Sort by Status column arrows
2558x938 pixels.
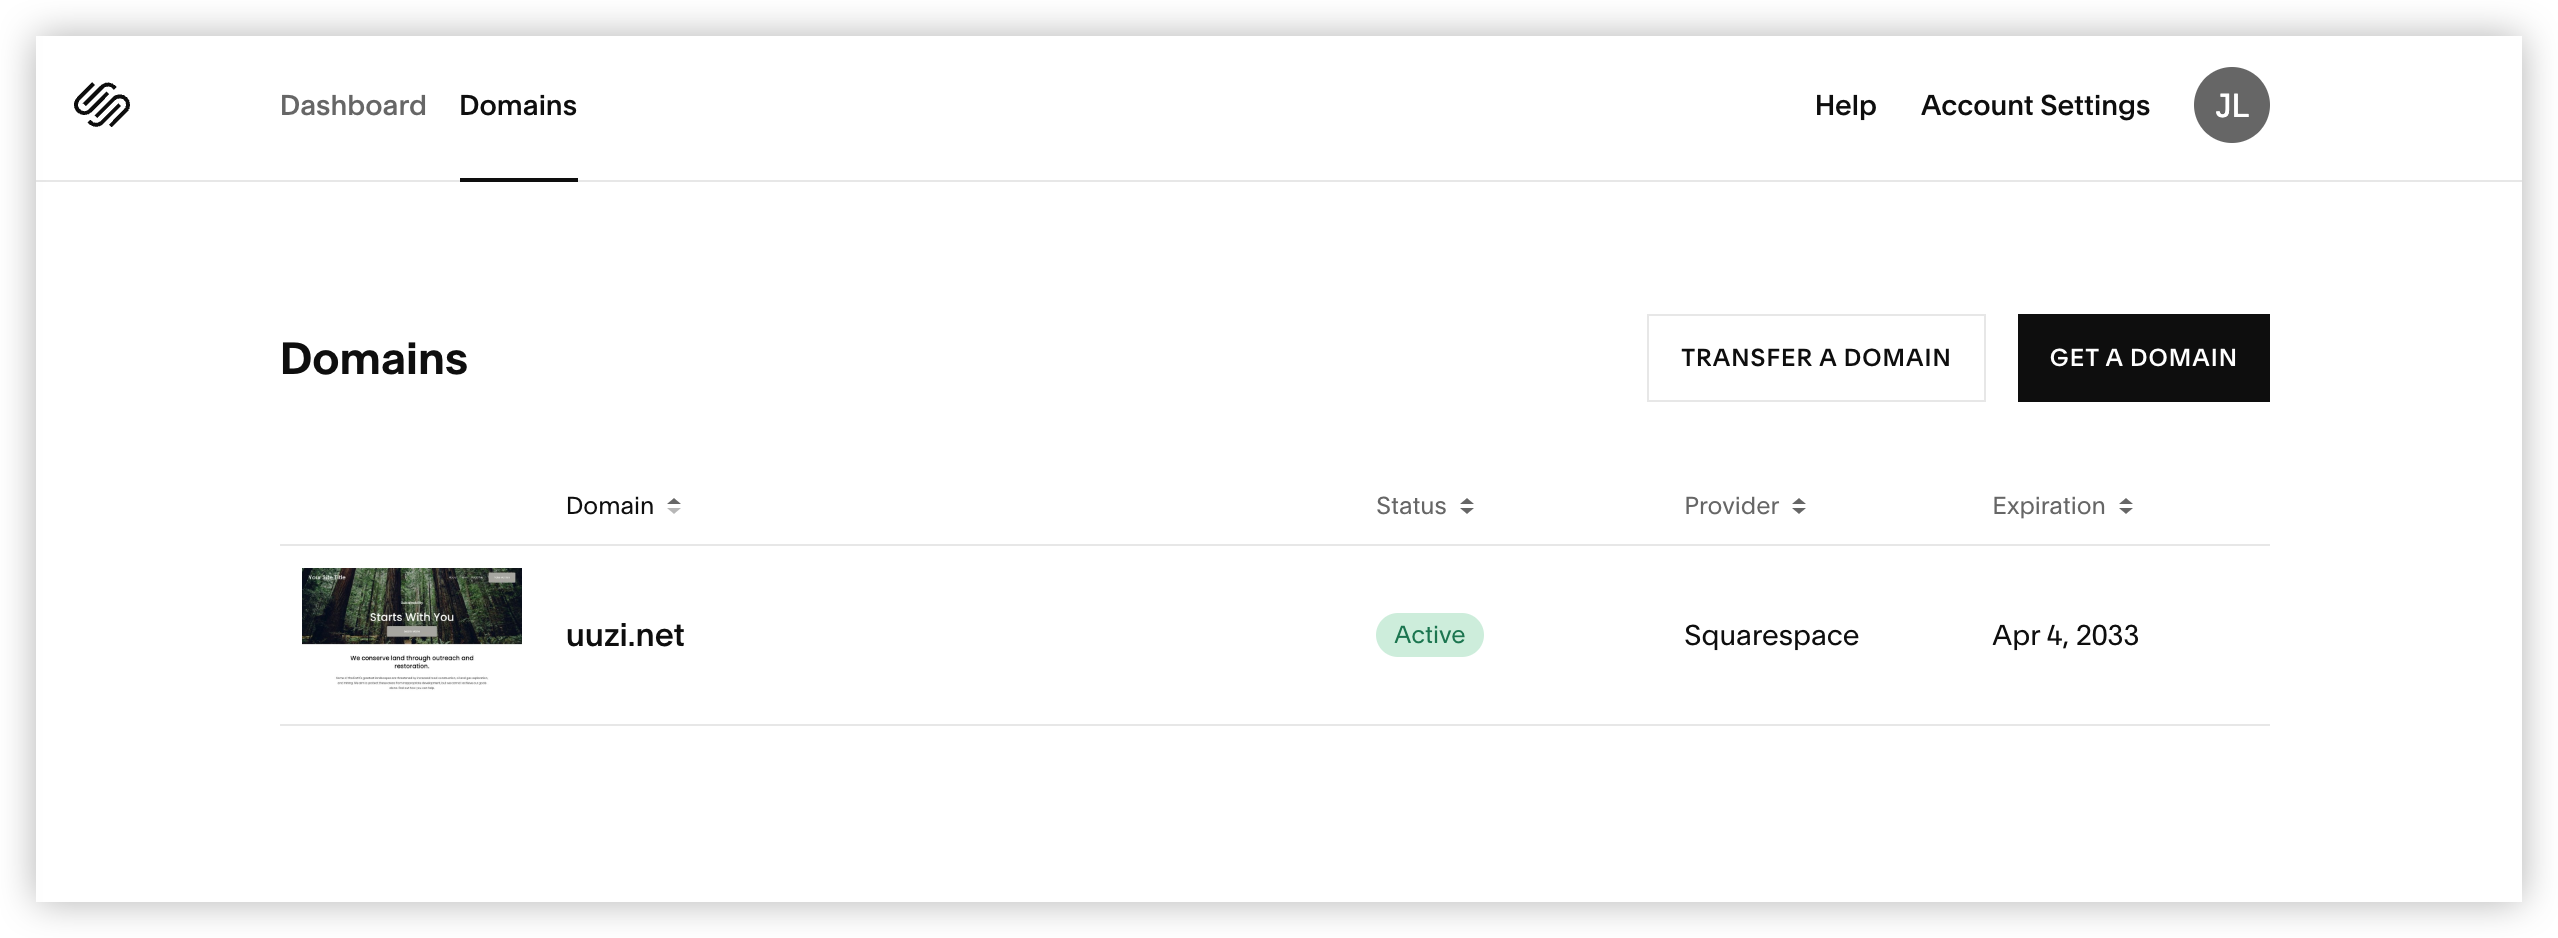(x=1467, y=506)
